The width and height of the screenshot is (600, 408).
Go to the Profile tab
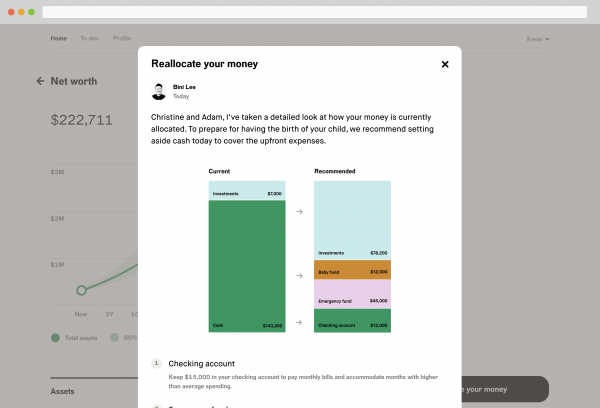(x=122, y=38)
